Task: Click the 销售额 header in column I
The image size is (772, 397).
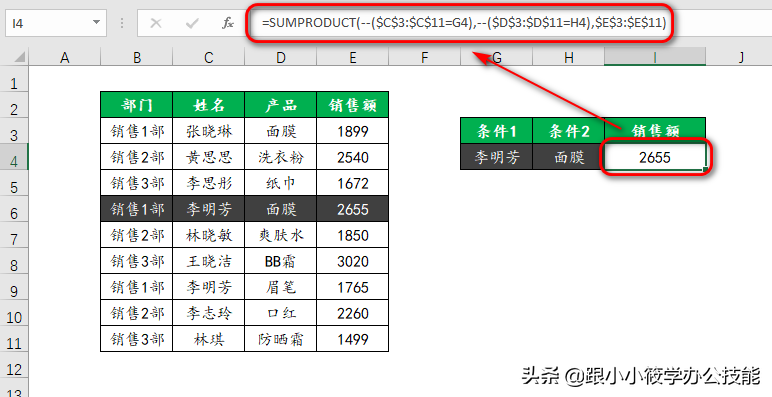Action: (x=655, y=131)
